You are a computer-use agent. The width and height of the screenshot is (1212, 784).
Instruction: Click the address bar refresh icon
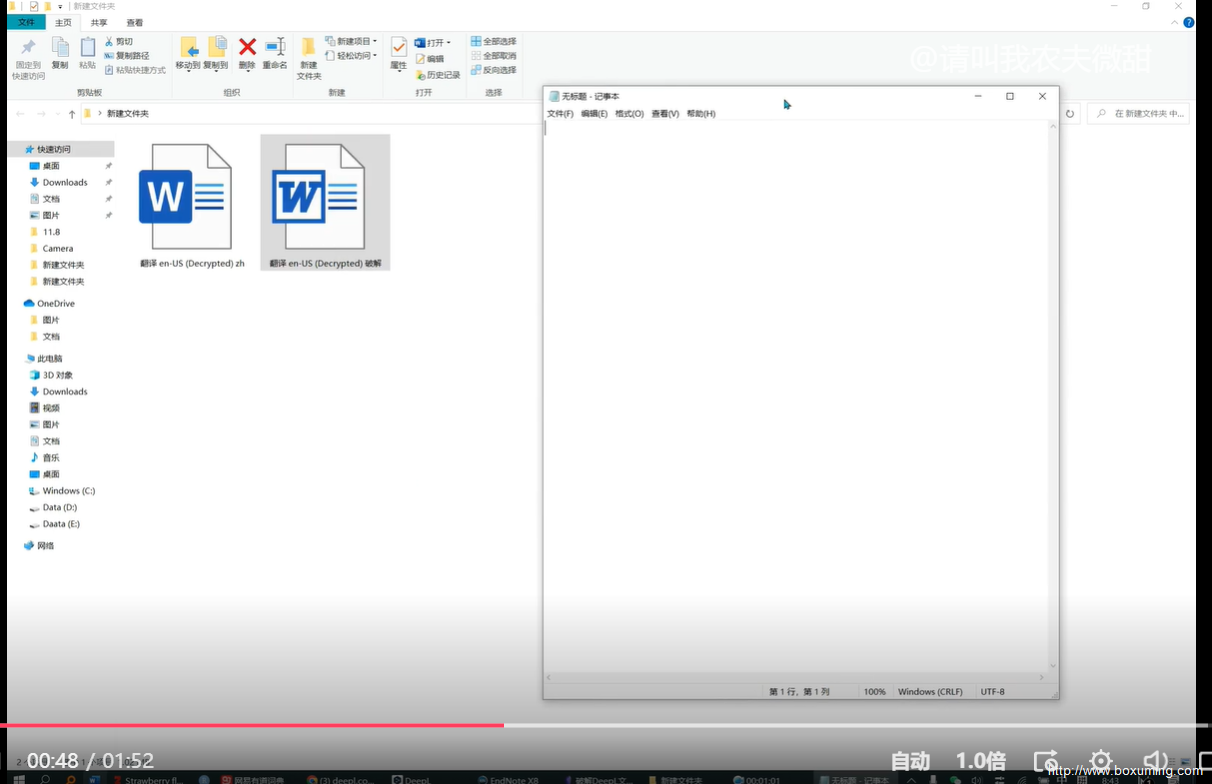1069,114
